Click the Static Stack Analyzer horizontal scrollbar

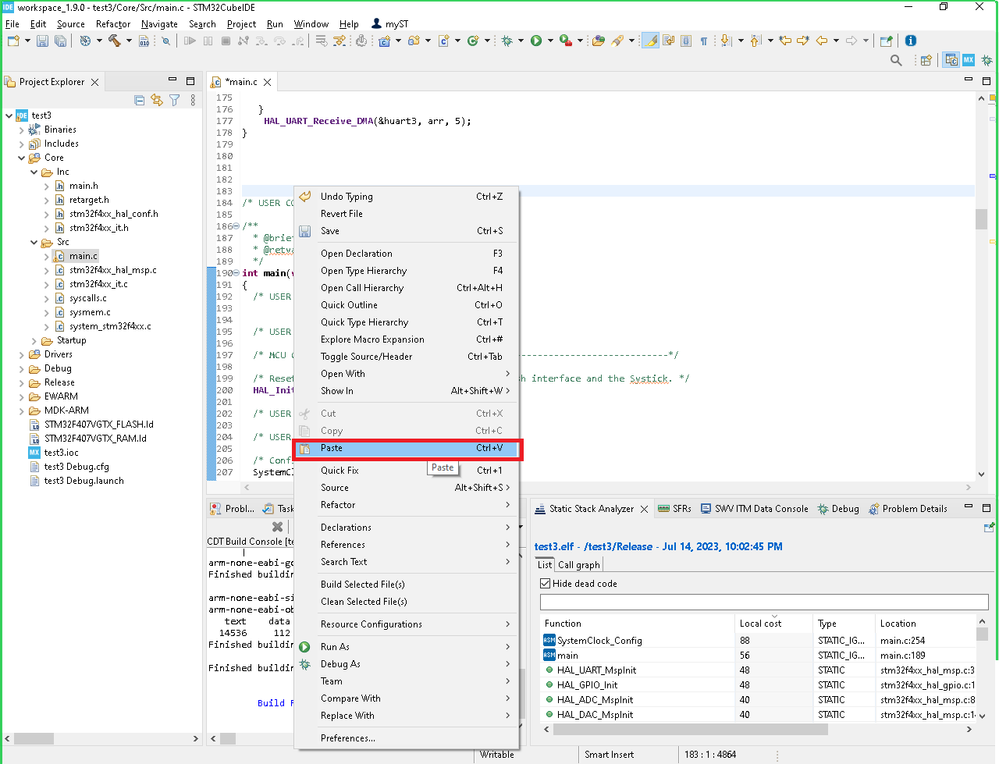point(691,730)
